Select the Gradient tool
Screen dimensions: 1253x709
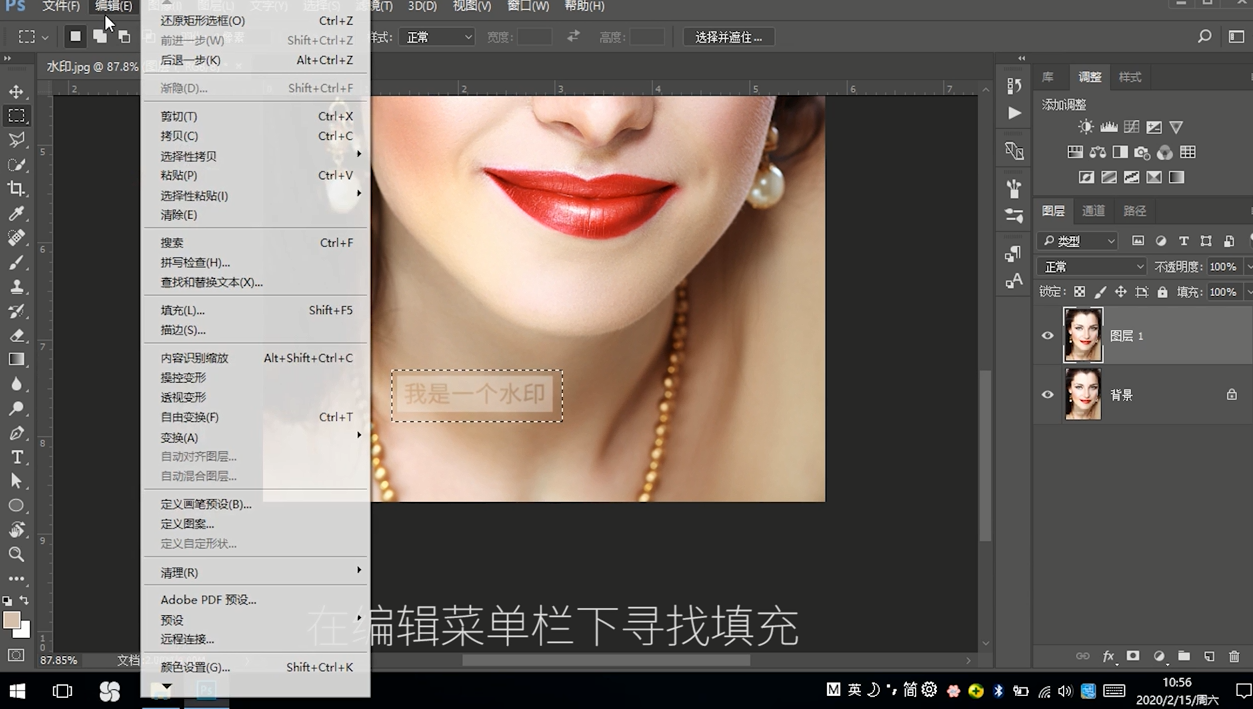pyautogui.click(x=16, y=359)
